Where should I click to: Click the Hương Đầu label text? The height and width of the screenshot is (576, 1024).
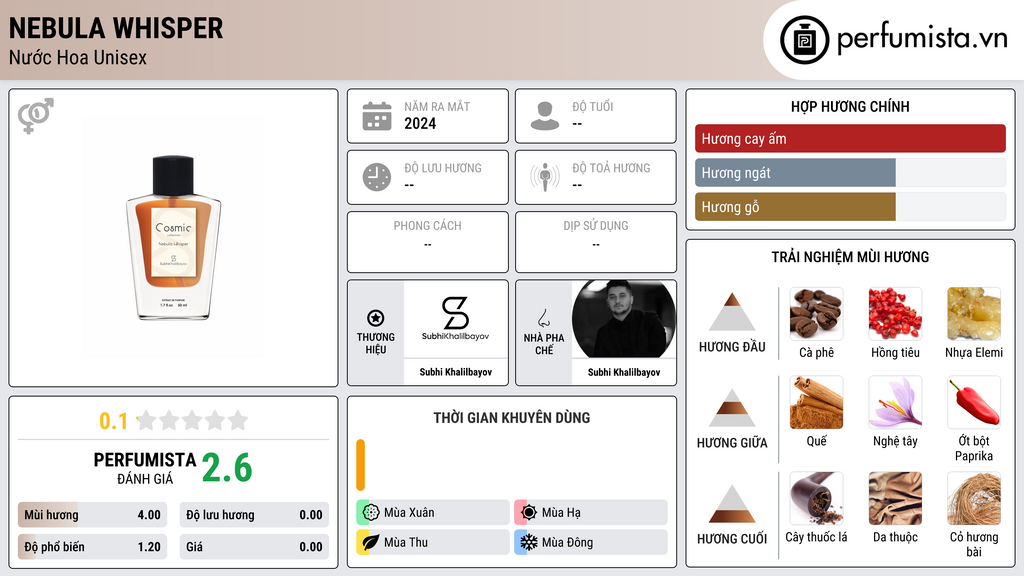coord(732,347)
